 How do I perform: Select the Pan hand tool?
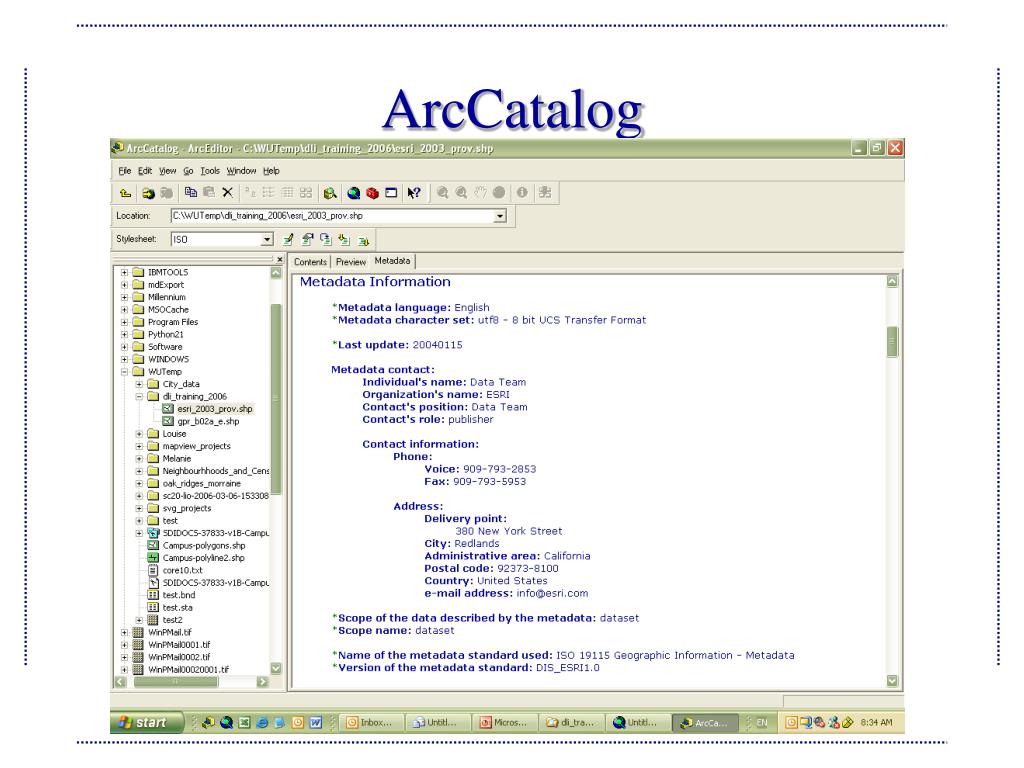tap(480, 192)
